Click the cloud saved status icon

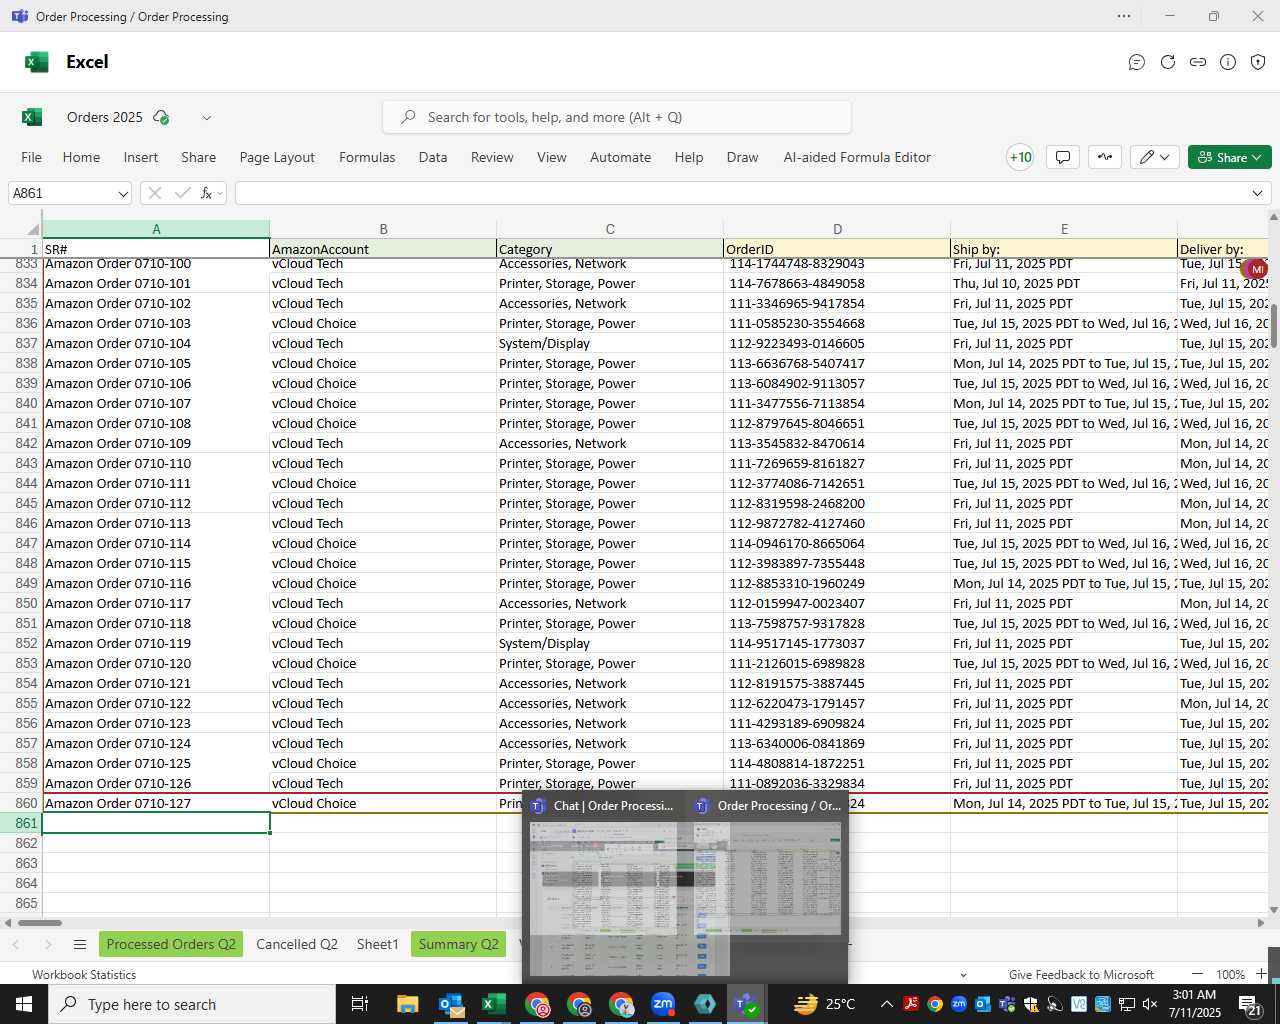click(161, 117)
